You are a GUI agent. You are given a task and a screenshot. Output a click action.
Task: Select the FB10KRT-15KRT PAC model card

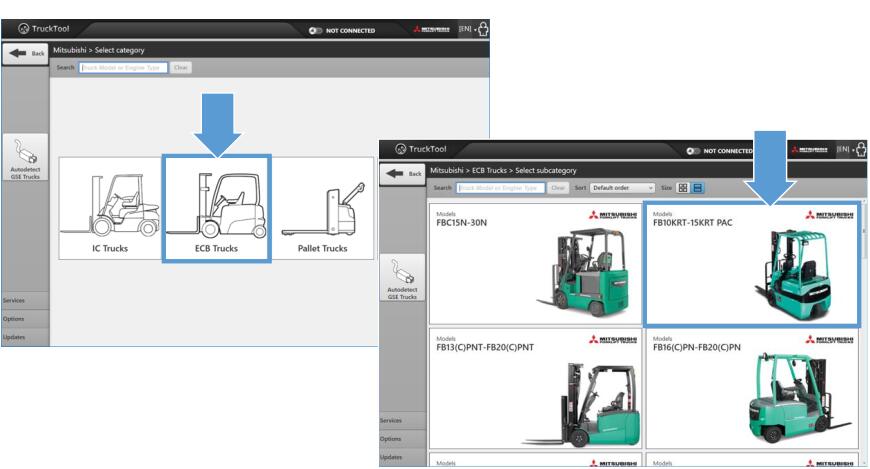[x=752, y=264]
